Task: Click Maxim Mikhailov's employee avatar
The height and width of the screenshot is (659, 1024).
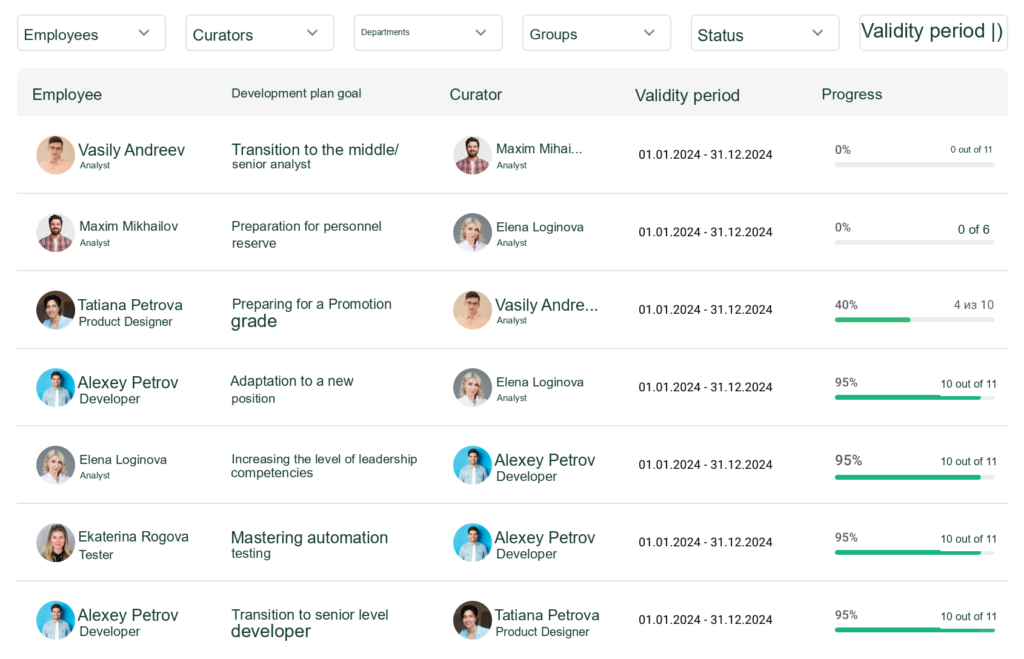Action: point(55,233)
